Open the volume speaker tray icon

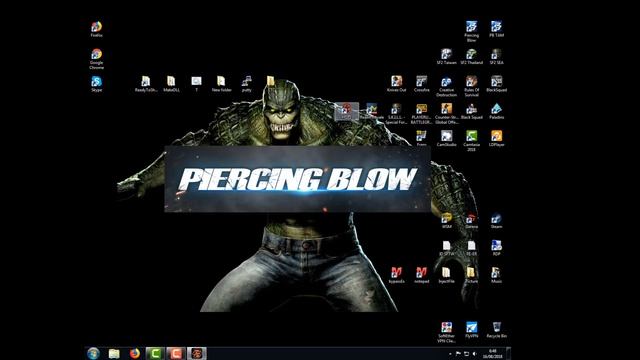coord(474,354)
